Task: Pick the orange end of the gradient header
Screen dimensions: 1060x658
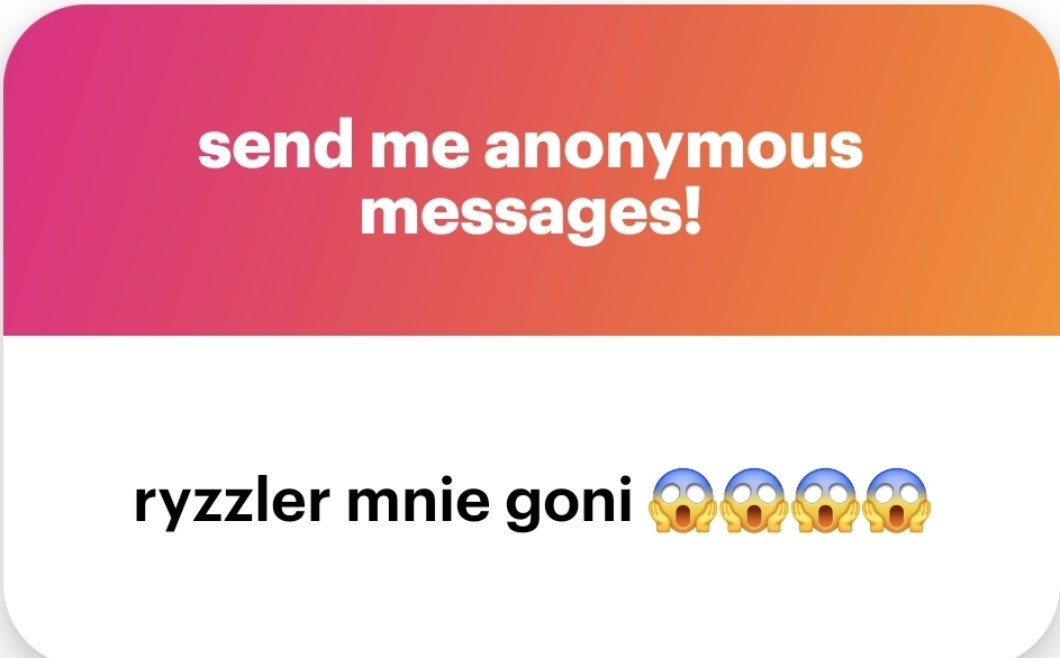Action: 1021,169
